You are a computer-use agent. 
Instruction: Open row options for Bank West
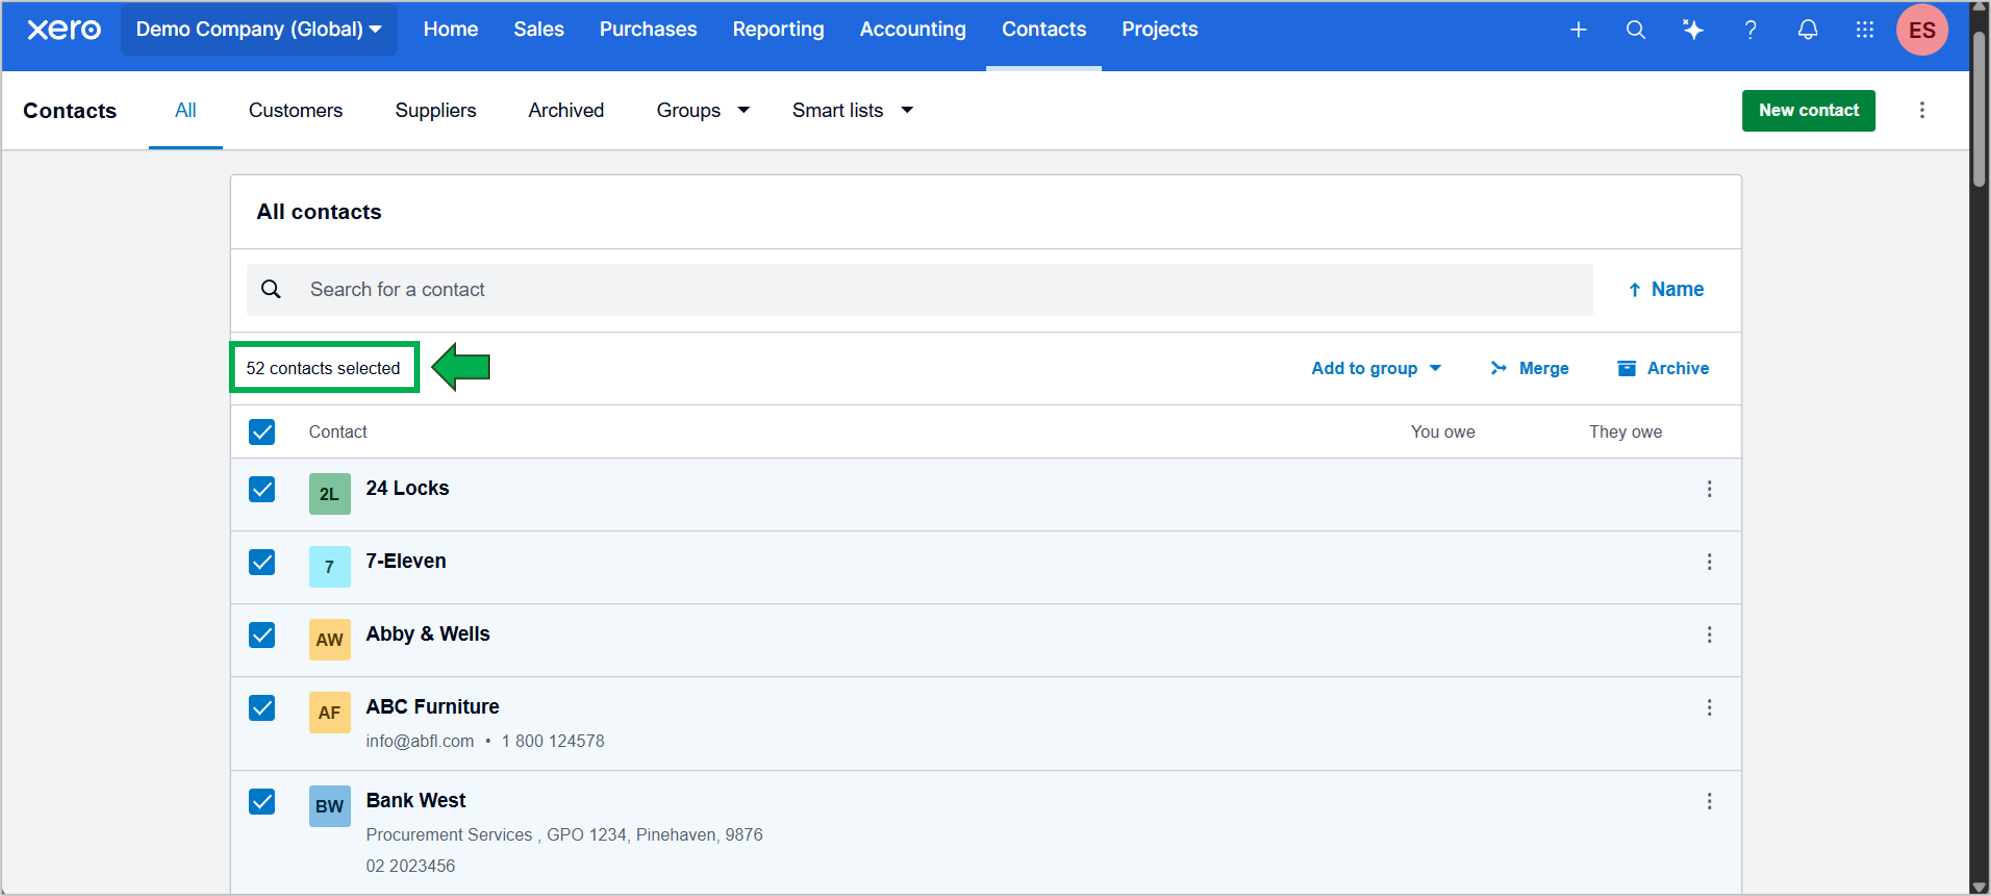point(1709,801)
